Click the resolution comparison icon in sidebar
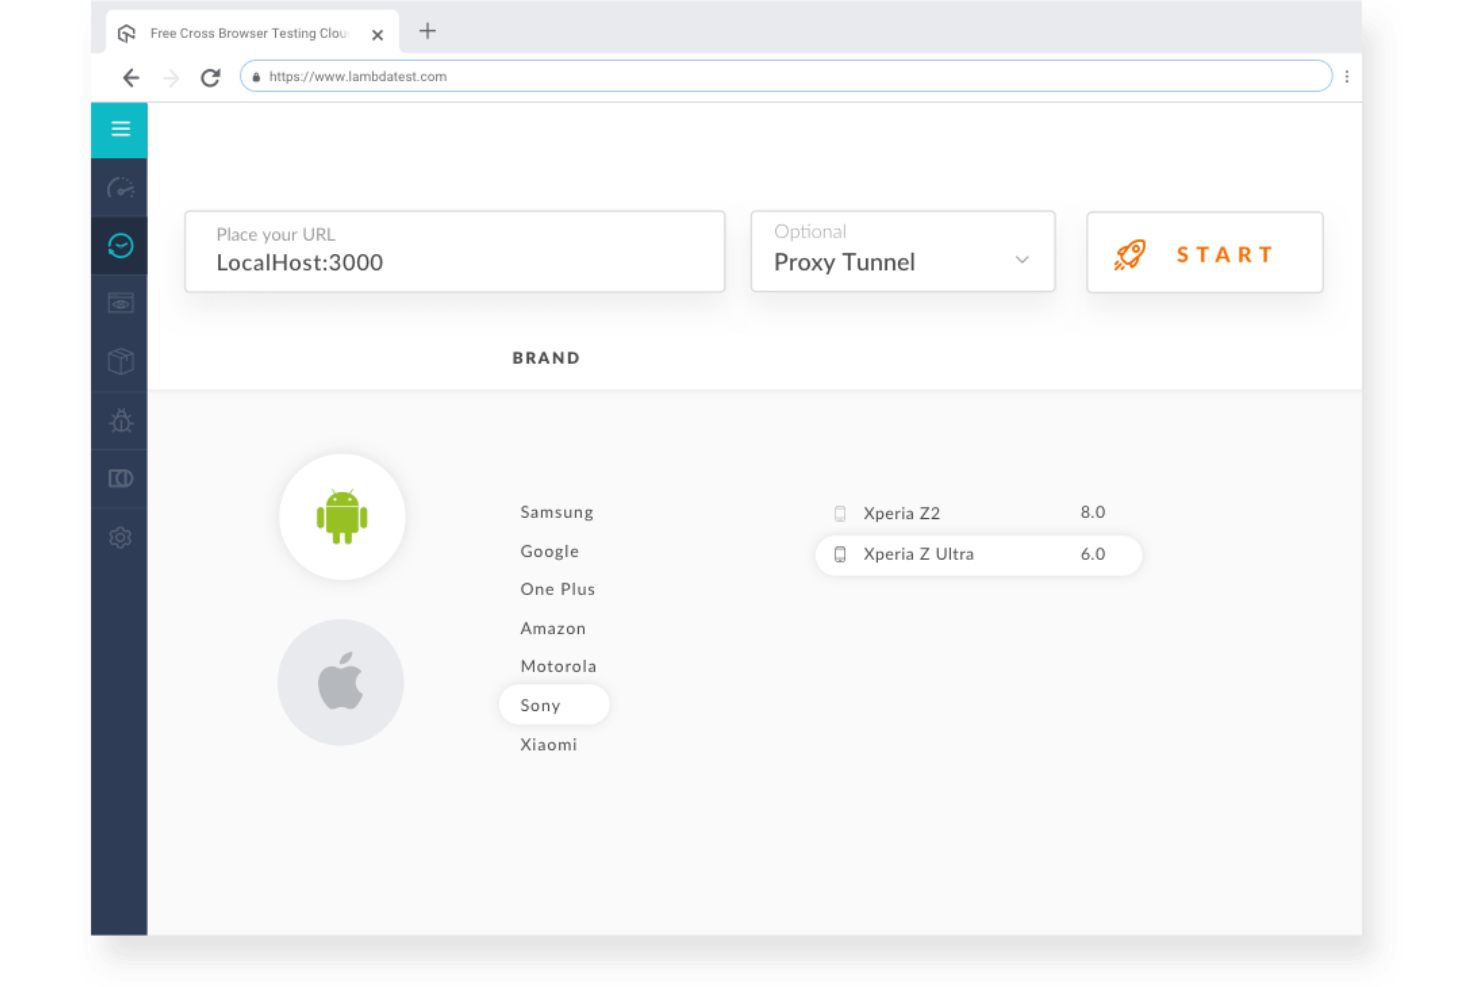Screen dimensions: 1480x987 (x=119, y=478)
